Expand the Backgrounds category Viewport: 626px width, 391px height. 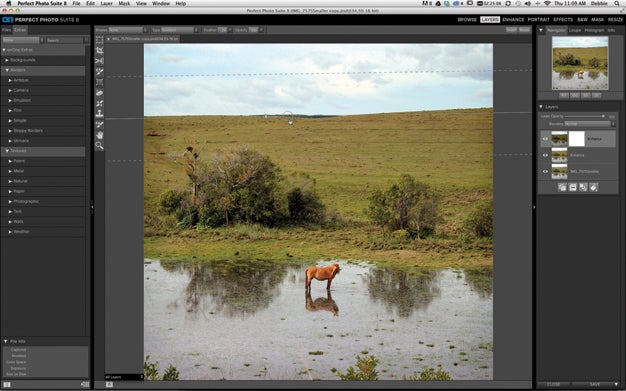(x=7, y=60)
